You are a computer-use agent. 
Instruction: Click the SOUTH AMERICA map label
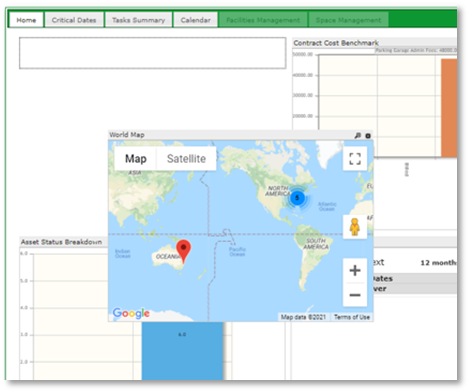pos(316,244)
